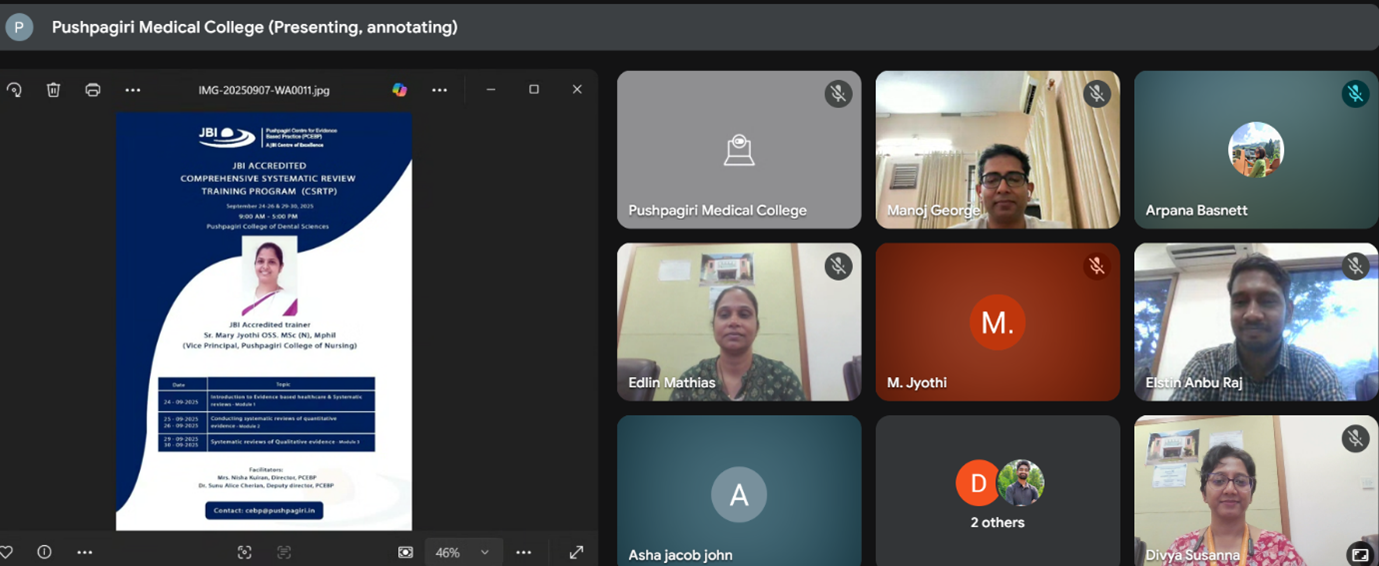Click the fit-to-window icon beside zoom percentage

[405, 552]
